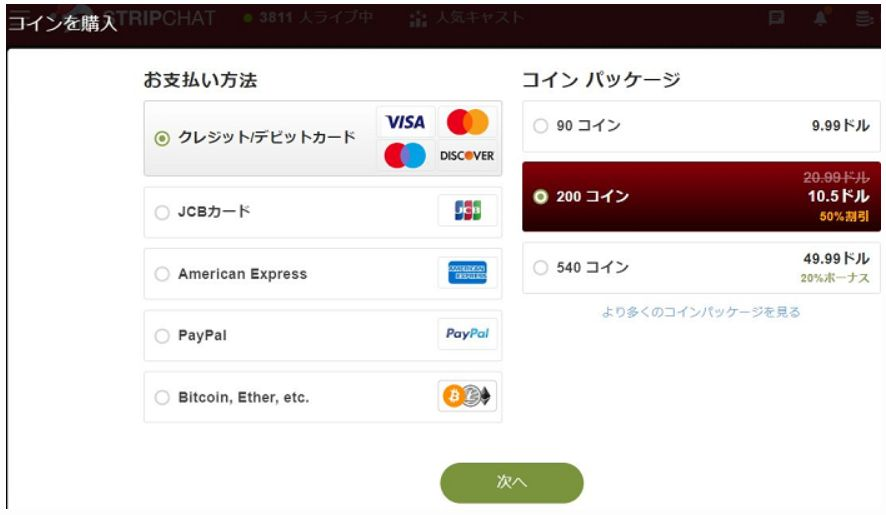The width and height of the screenshot is (886, 515).
Task: Select the JCBカード payment radio button
Action: [162, 212]
